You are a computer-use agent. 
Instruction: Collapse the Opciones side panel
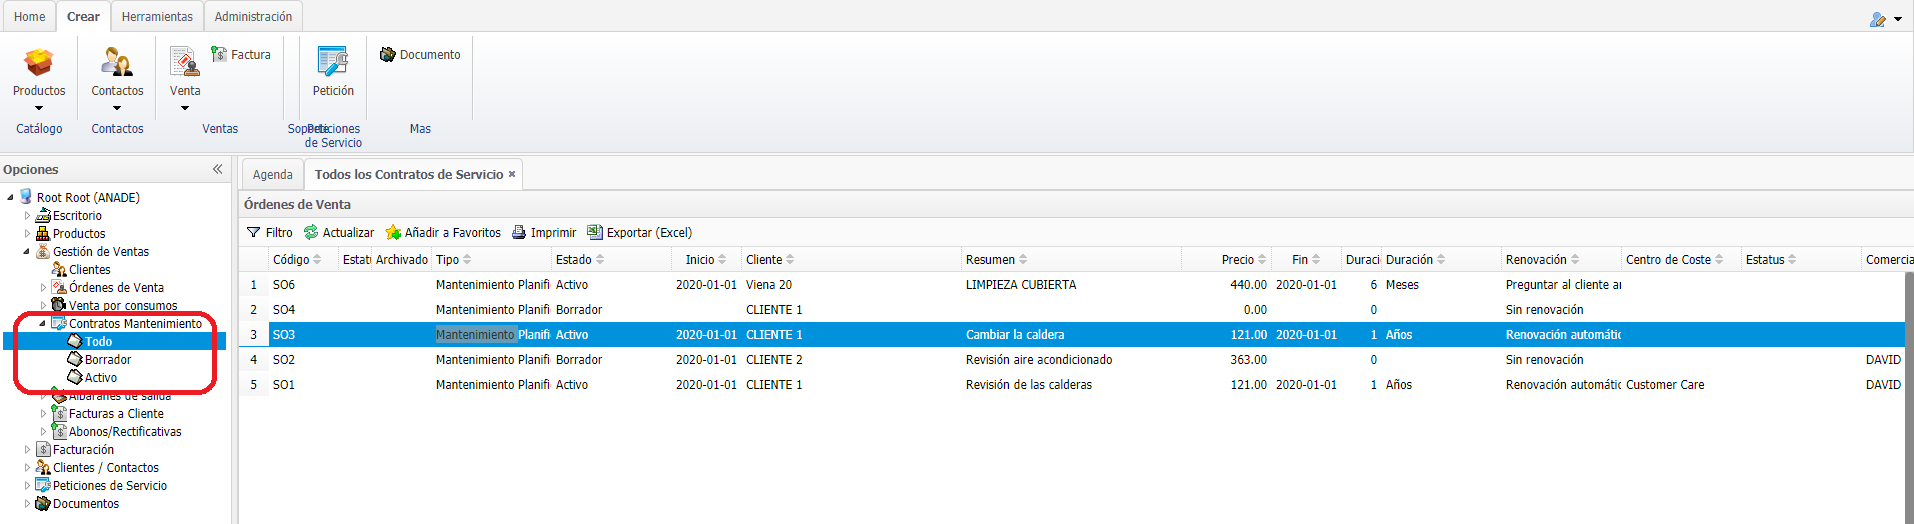tap(217, 169)
